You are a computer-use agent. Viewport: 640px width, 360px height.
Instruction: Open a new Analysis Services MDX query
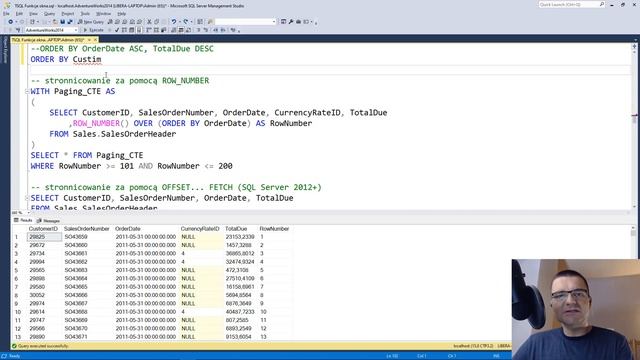pyautogui.click(x=117, y=22)
